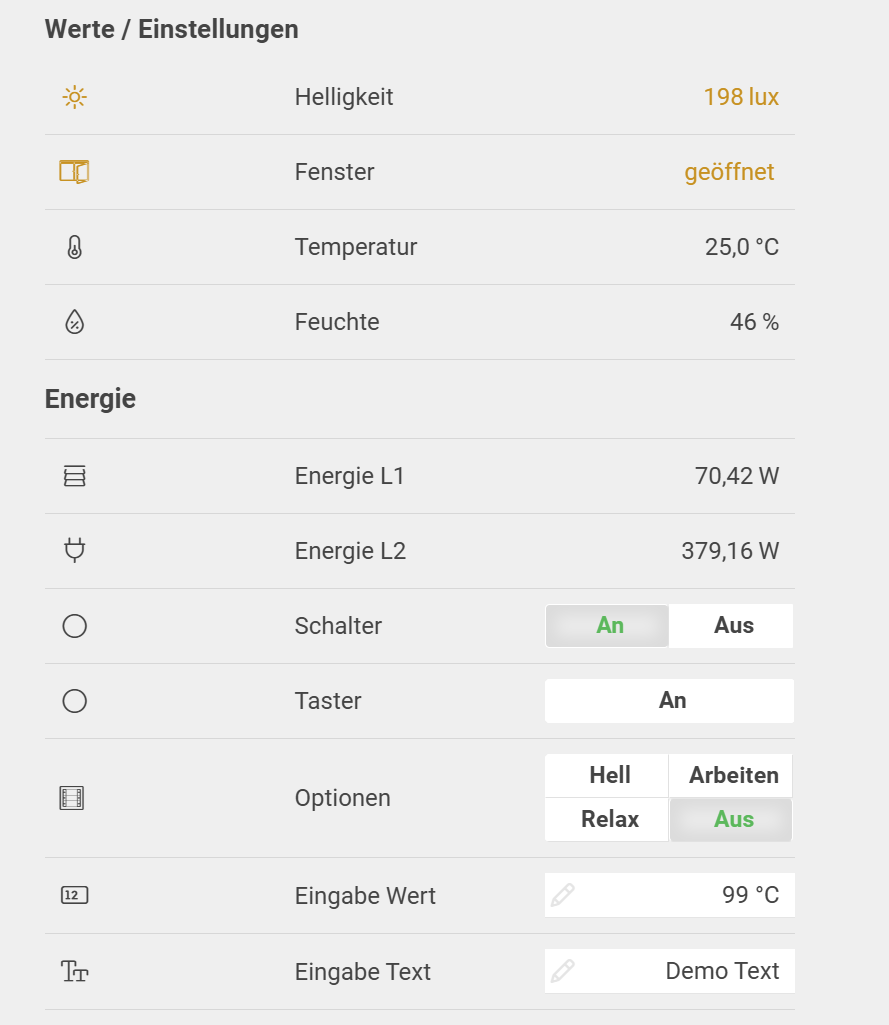Click the Energie L1 stacked icon
This screenshot has width=889, height=1025.
75,476
